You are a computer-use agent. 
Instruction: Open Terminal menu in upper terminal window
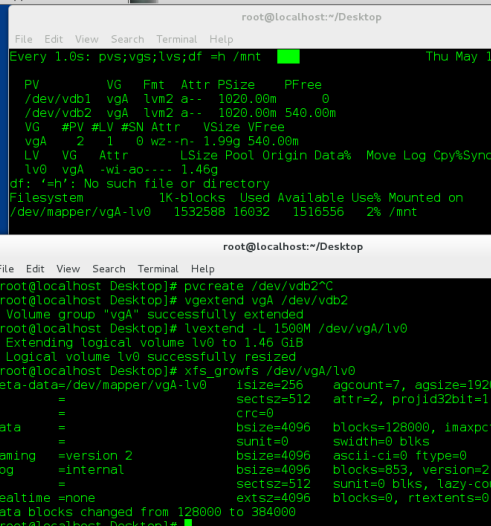[177, 39]
